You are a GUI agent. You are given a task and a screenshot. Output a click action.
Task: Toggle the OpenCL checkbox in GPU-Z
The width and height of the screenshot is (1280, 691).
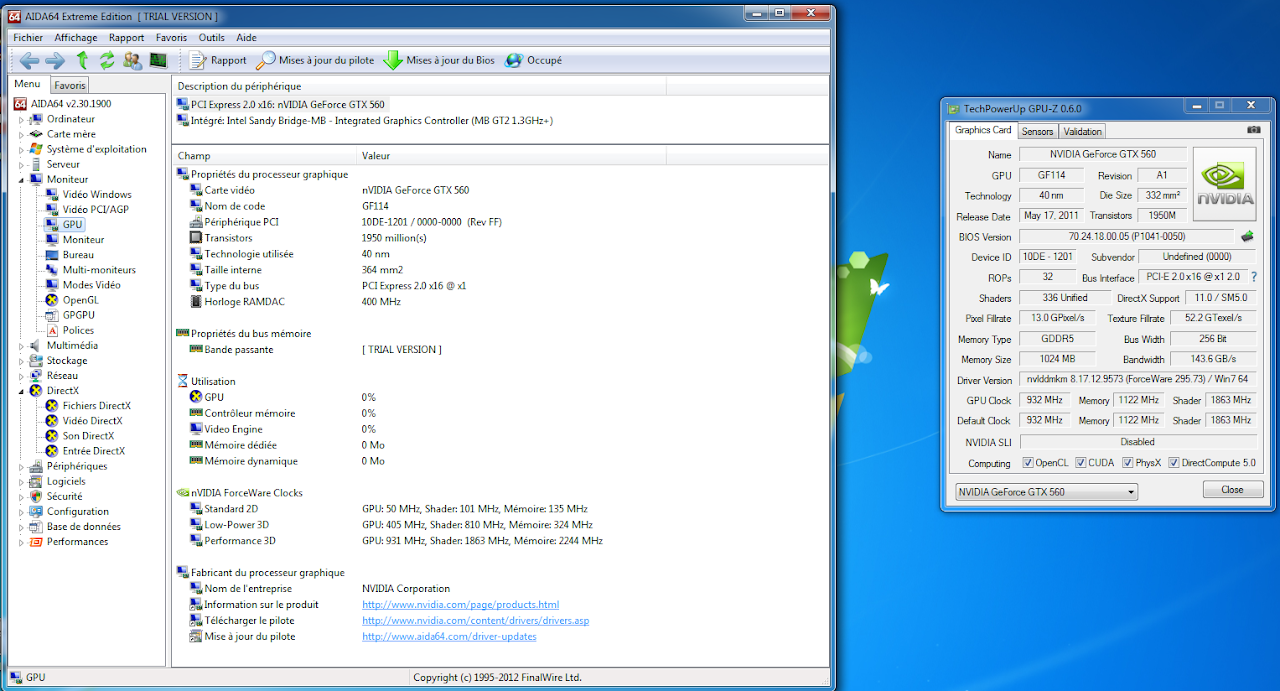[1029, 463]
